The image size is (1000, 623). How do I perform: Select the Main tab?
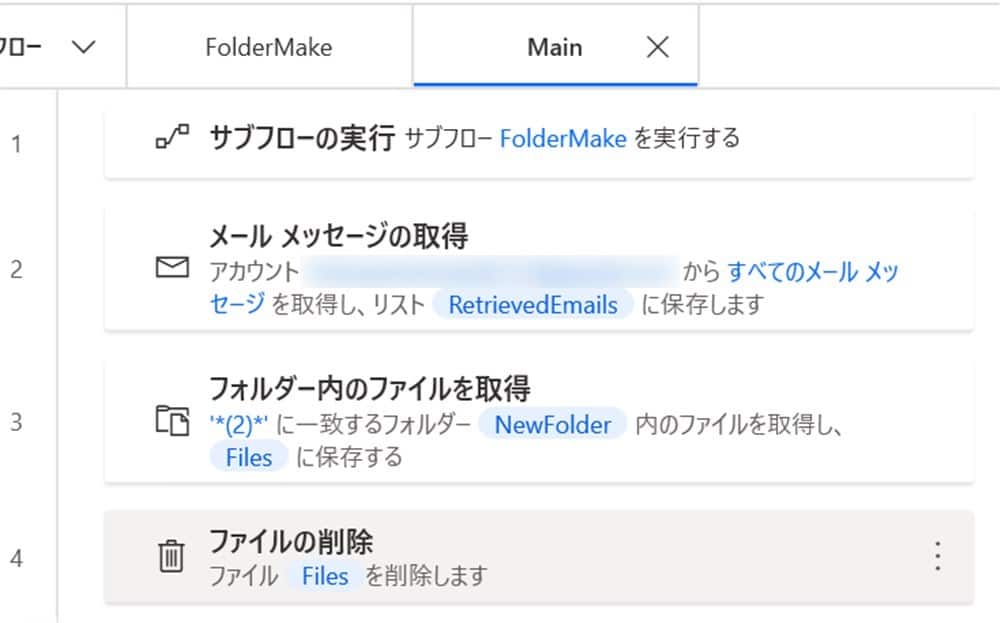click(x=554, y=46)
